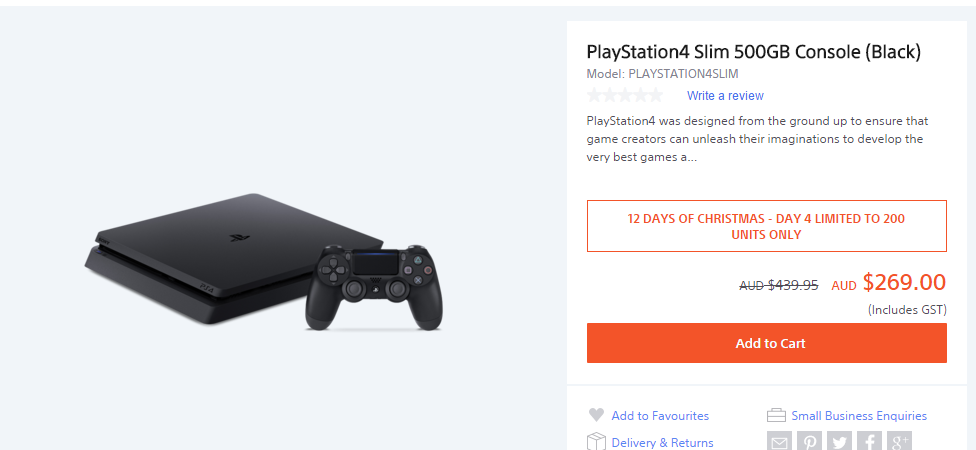The height and width of the screenshot is (450, 976).
Task: Click the briefcase Small Business icon
Action: [x=776, y=415]
